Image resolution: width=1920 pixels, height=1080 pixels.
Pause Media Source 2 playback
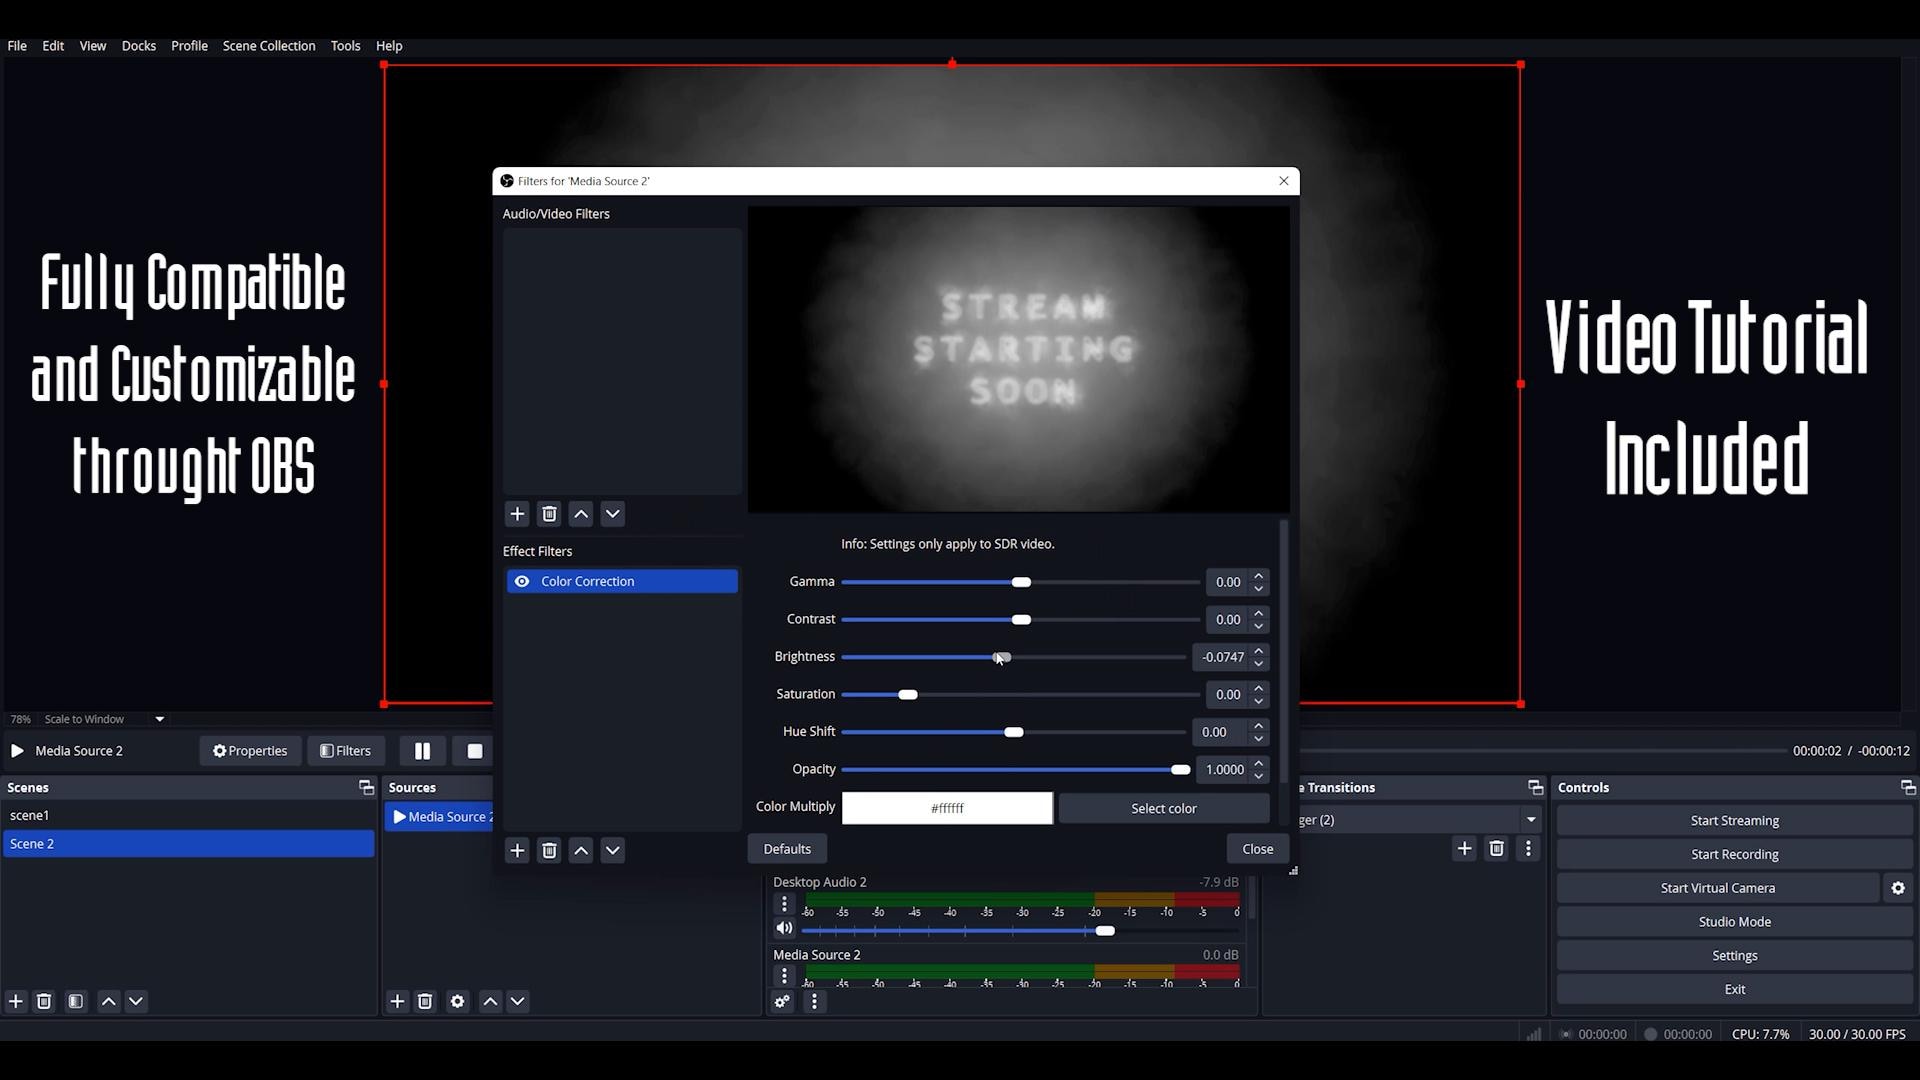point(422,751)
